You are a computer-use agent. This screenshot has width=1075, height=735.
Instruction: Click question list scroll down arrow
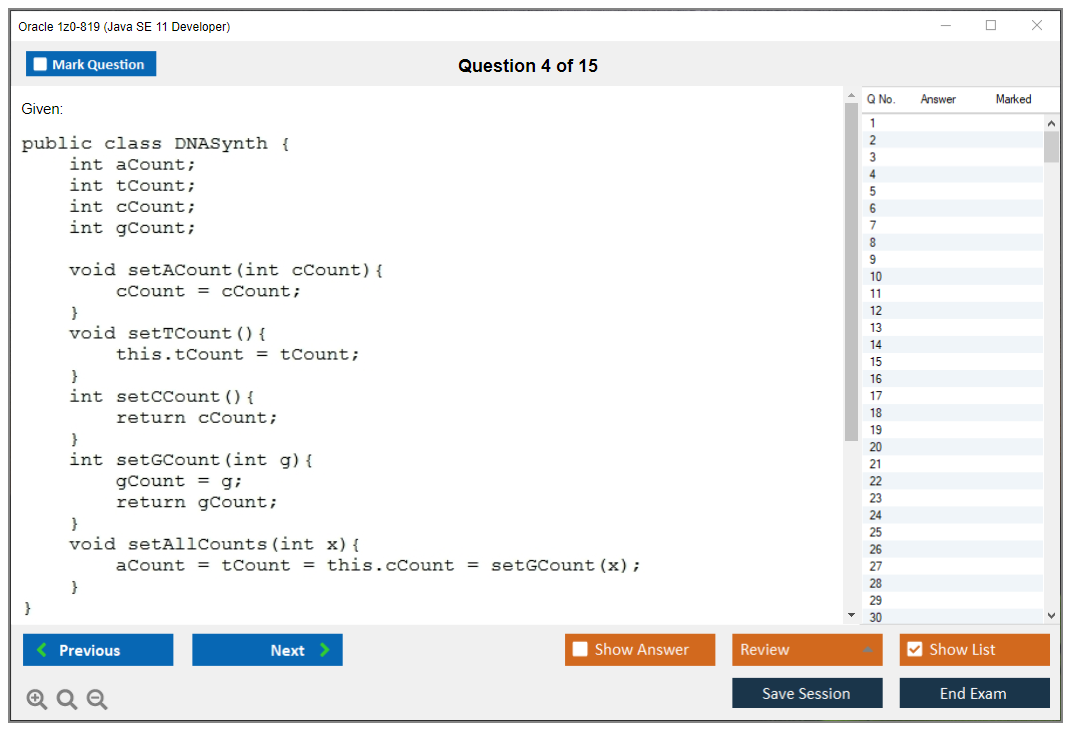(1051, 616)
